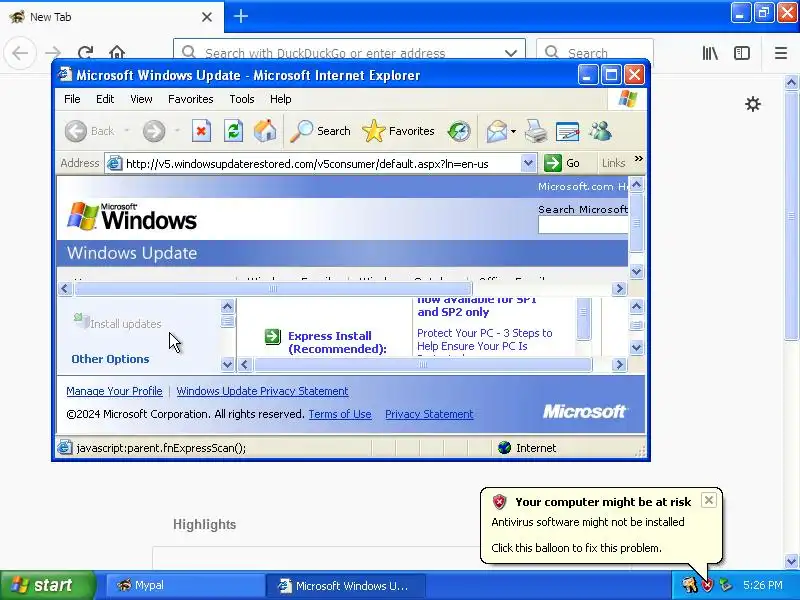Open the Back history dropdown arrow

127,131
